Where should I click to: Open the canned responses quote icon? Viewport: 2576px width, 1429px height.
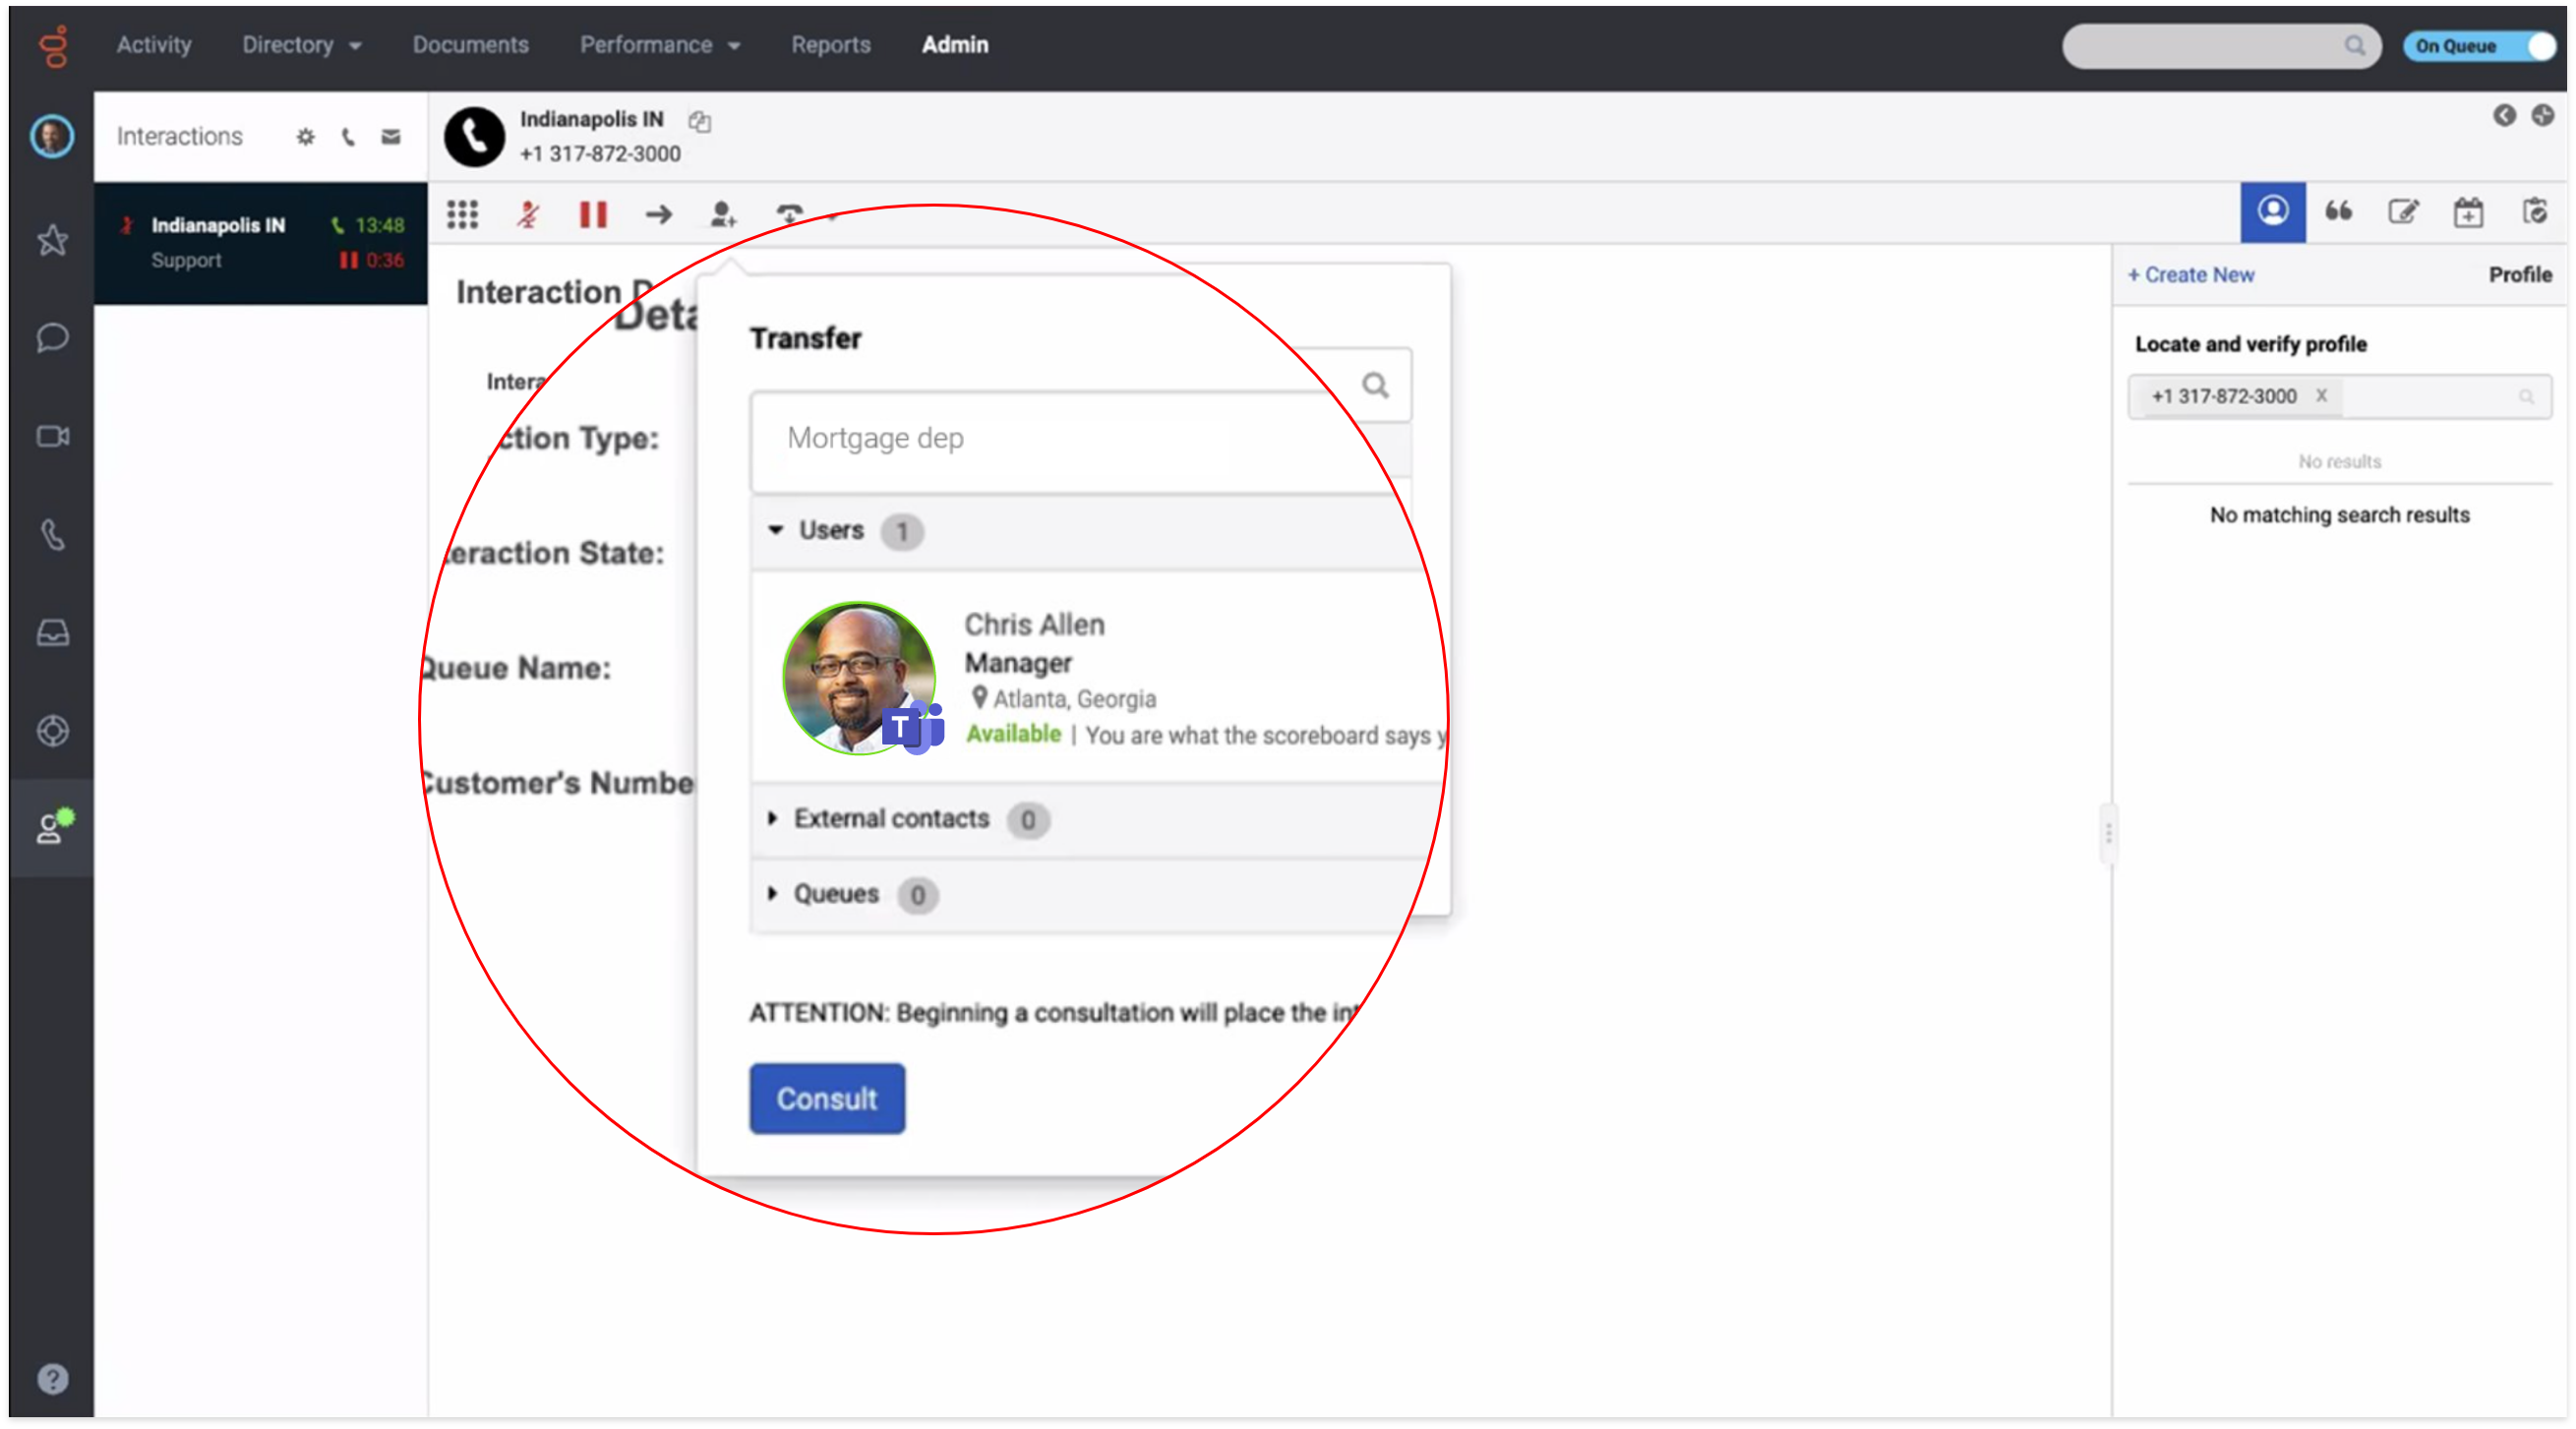point(2338,212)
